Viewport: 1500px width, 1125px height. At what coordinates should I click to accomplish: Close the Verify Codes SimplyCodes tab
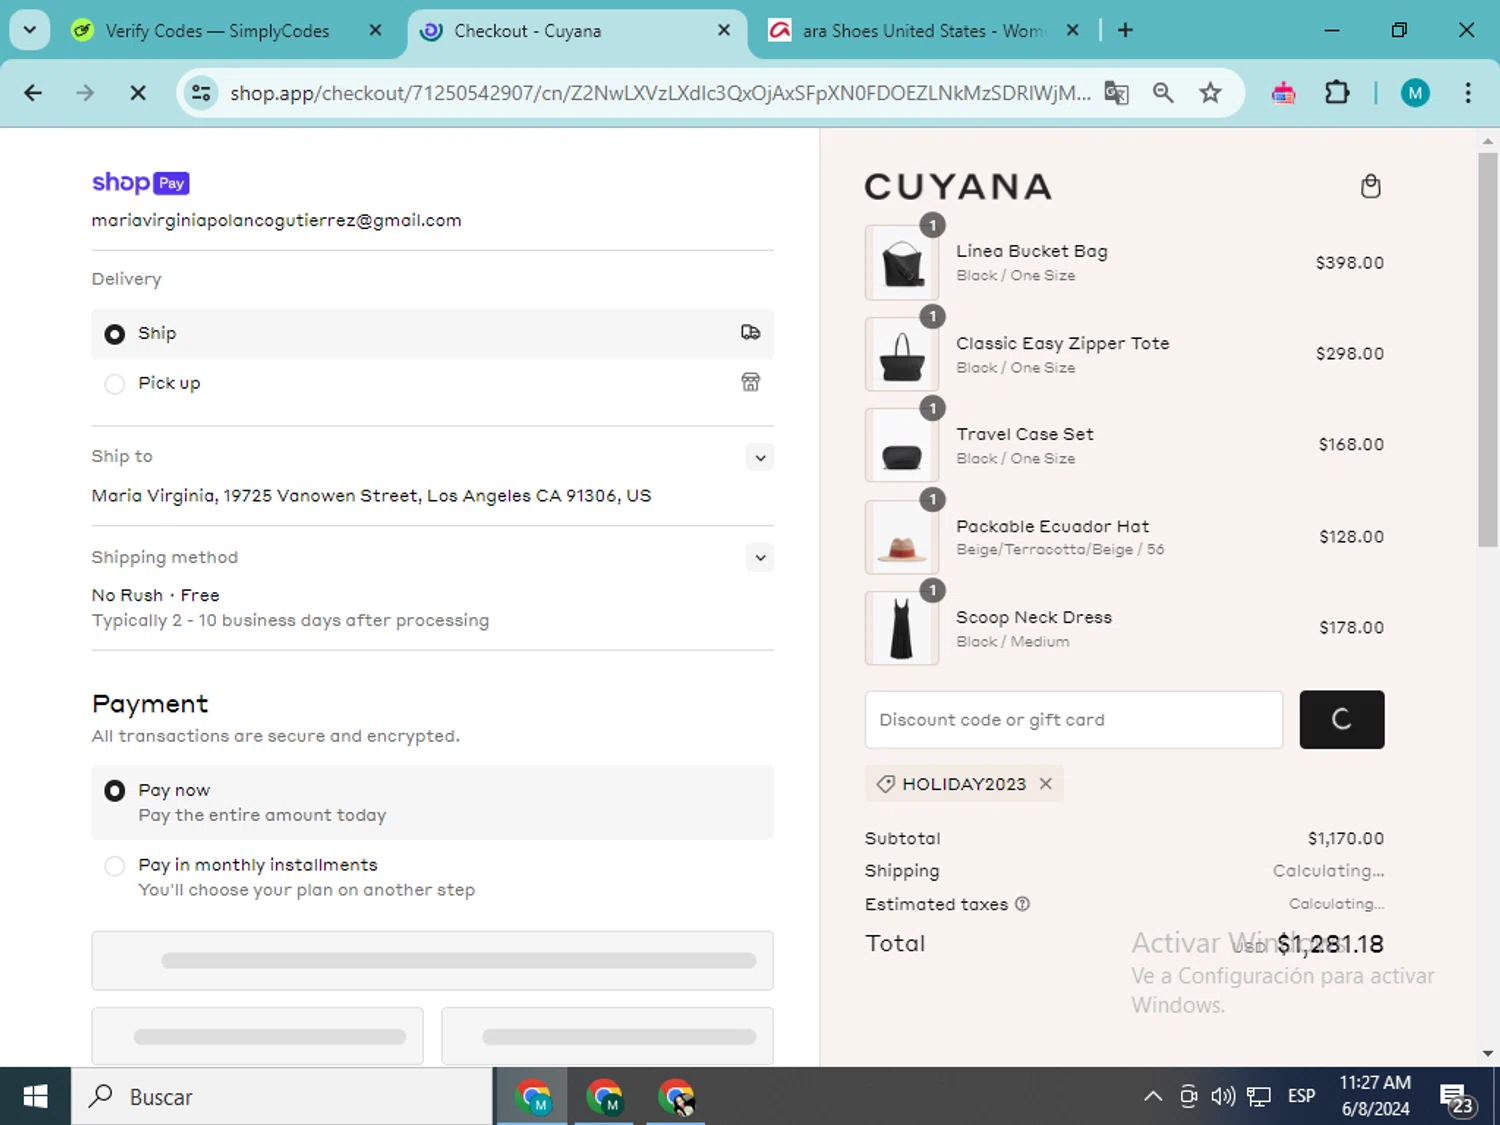pyautogui.click(x=375, y=30)
